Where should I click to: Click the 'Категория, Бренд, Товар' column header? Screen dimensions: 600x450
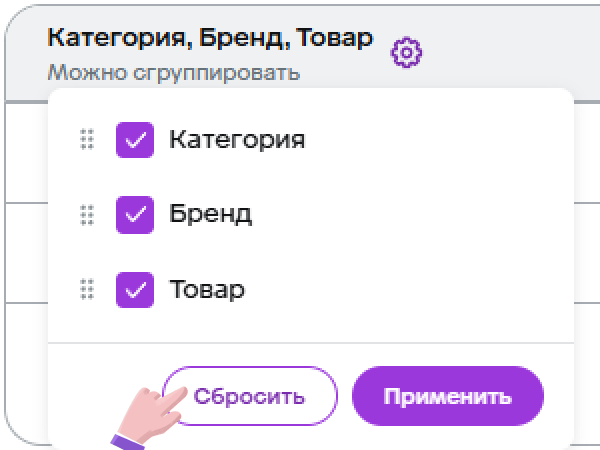[x=210, y=38]
